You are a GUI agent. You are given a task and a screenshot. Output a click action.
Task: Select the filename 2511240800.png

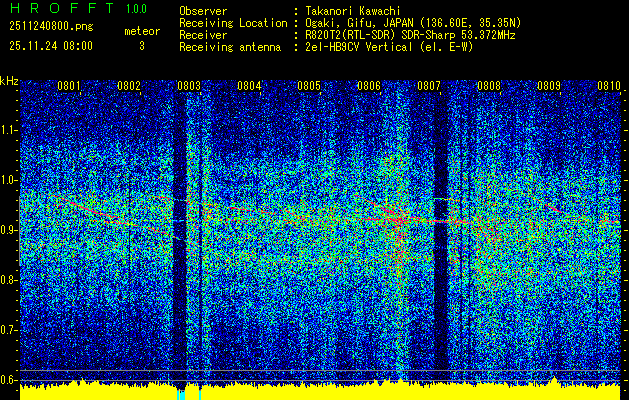point(51,26)
